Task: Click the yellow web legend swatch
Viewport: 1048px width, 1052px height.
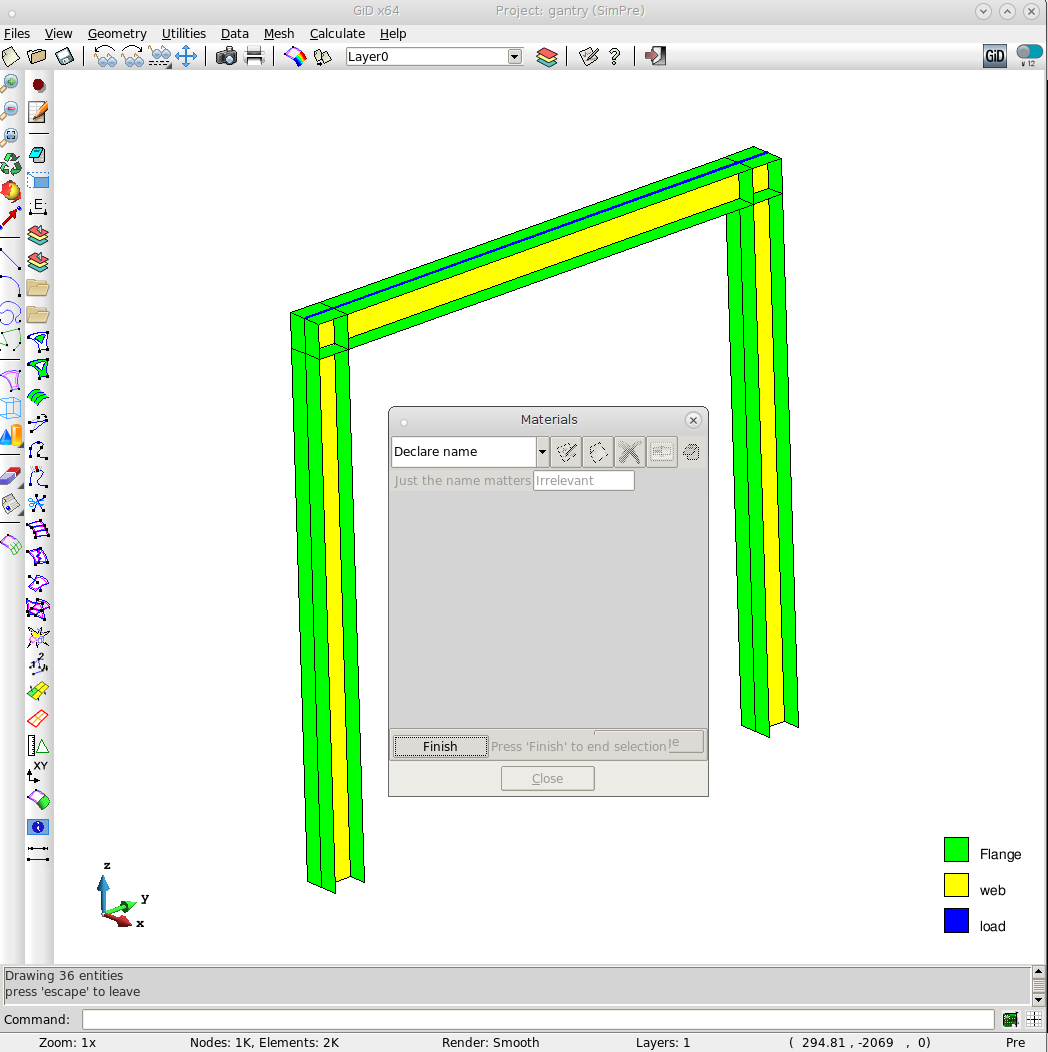Action: tap(957, 885)
